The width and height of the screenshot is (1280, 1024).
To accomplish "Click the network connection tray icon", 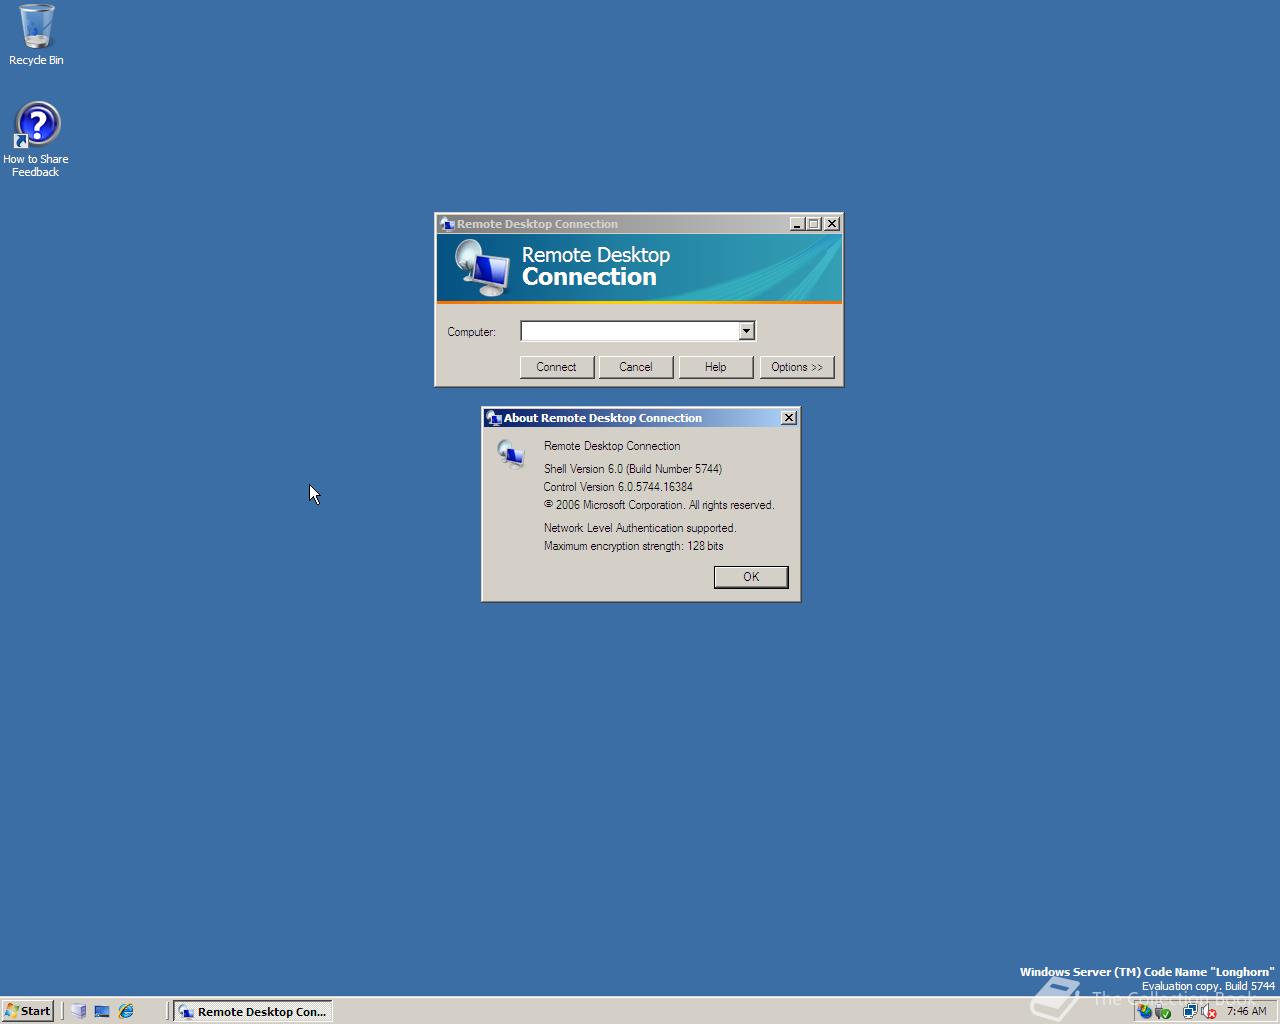I will pyautogui.click(x=1190, y=1011).
